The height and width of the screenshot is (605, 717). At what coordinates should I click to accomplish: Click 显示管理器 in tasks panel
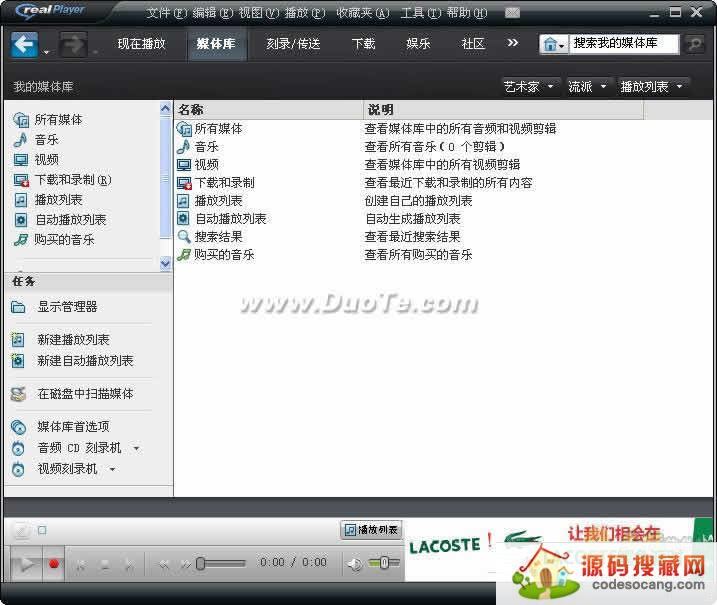coord(67,307)
